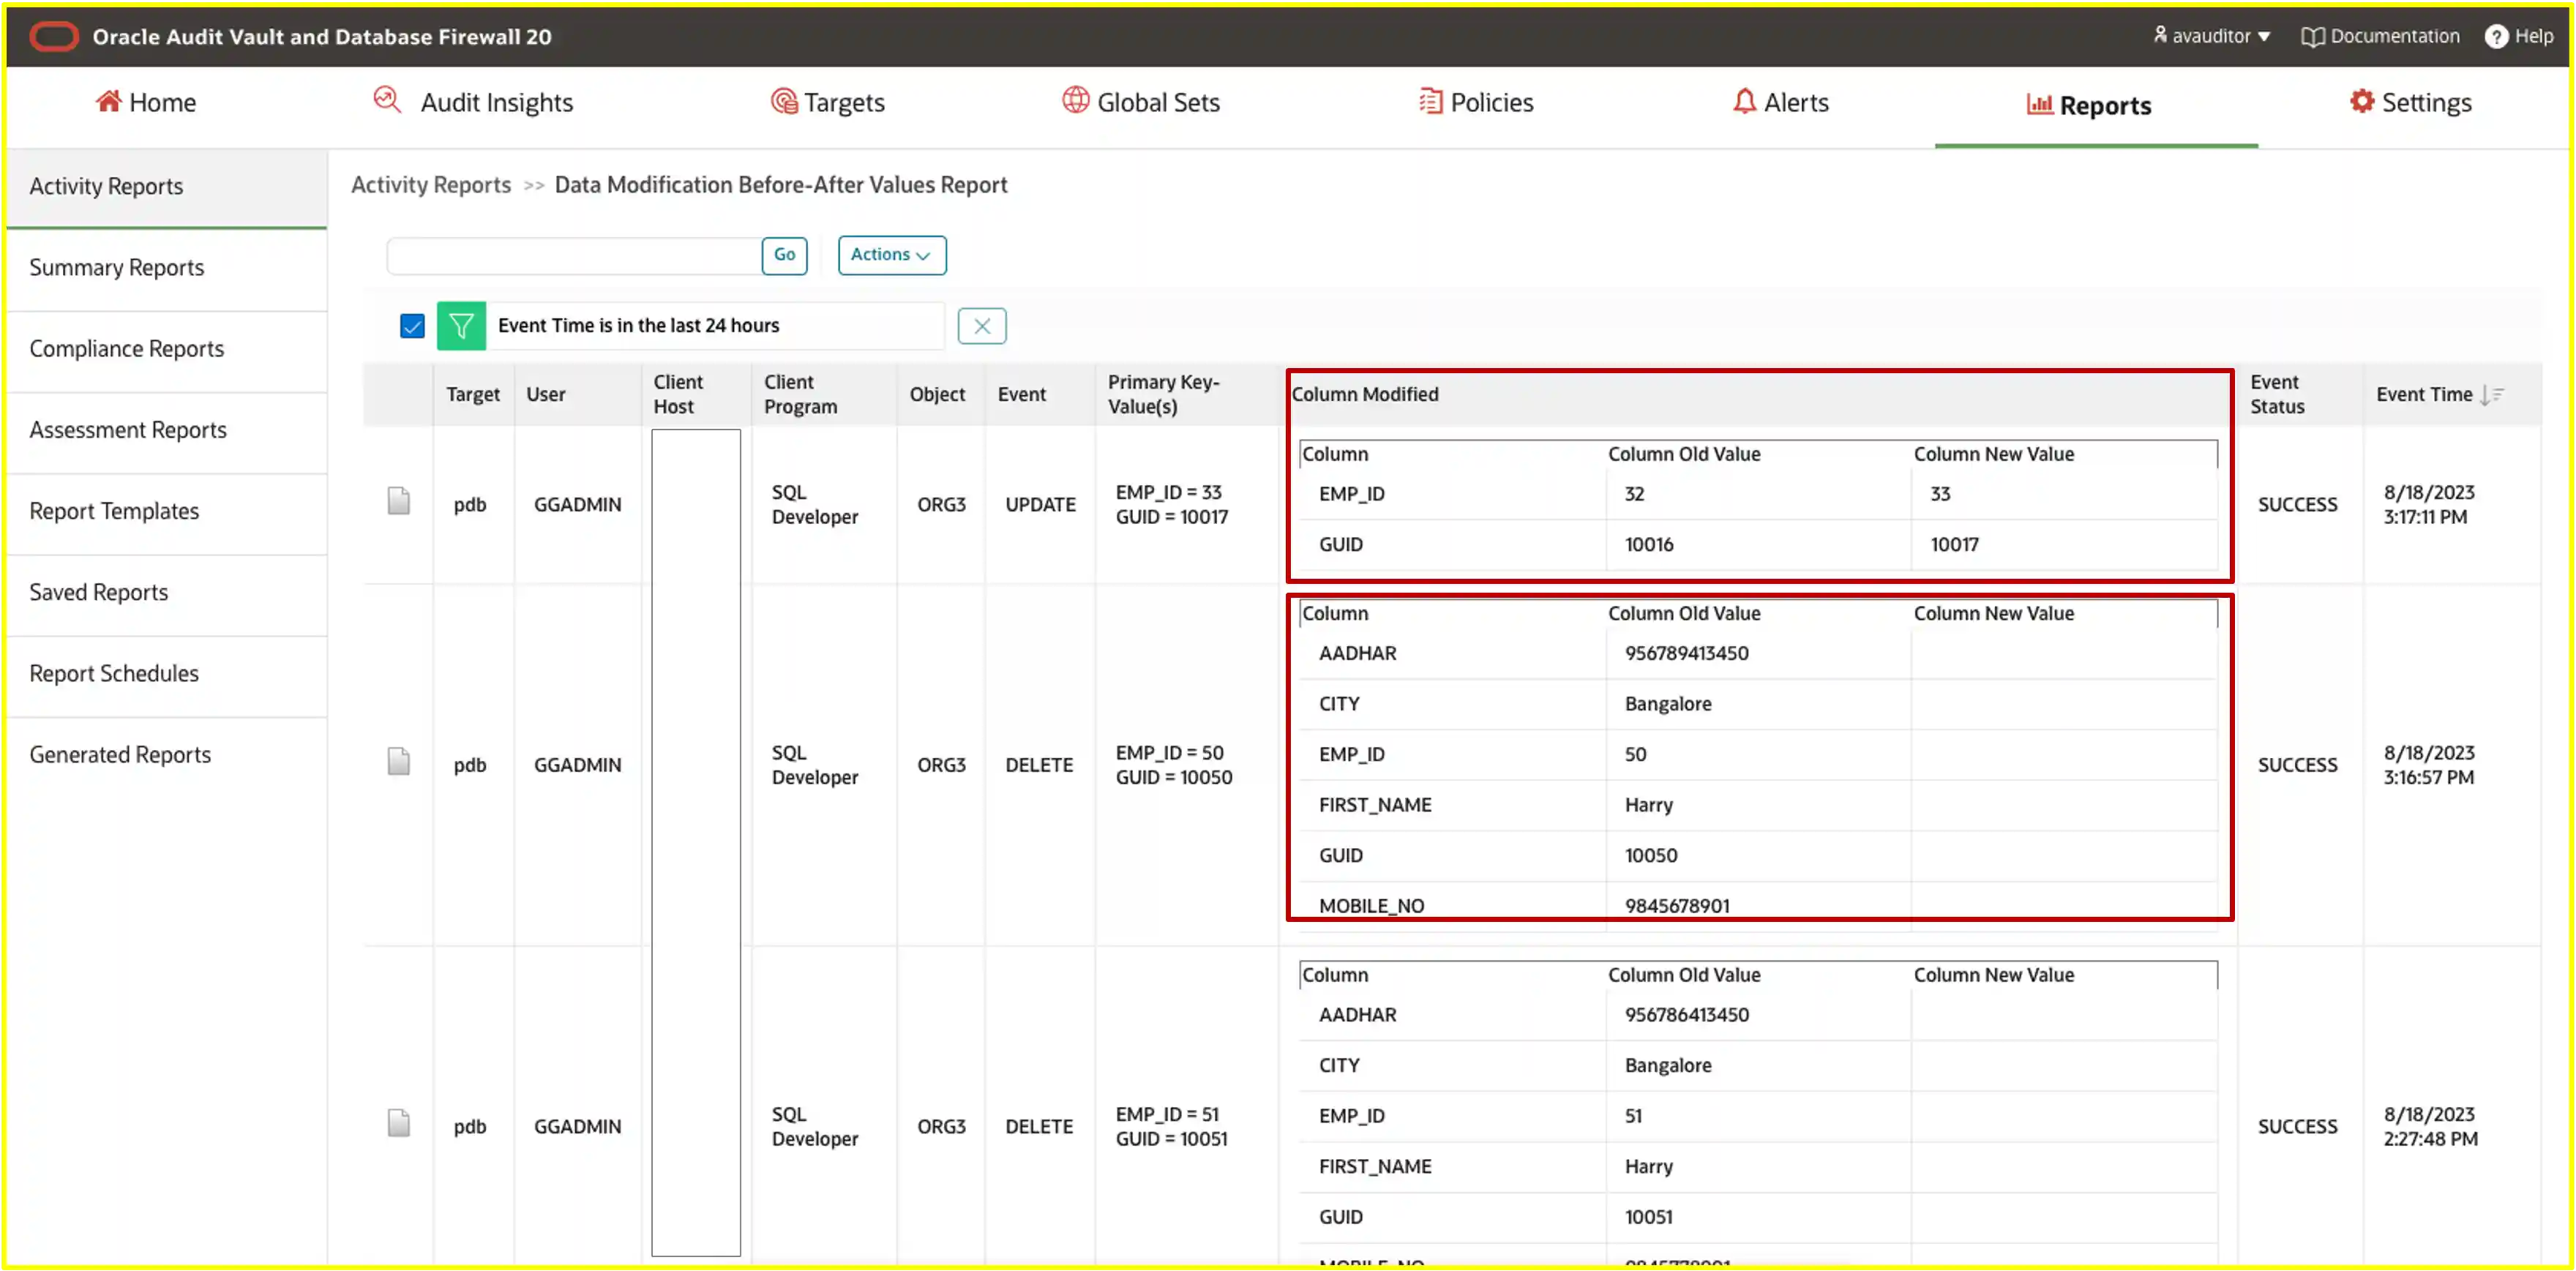The height and width of the screenshot is (1271, 2576).
Task: Click the Policies document icon
Action: pos(1431,101)
